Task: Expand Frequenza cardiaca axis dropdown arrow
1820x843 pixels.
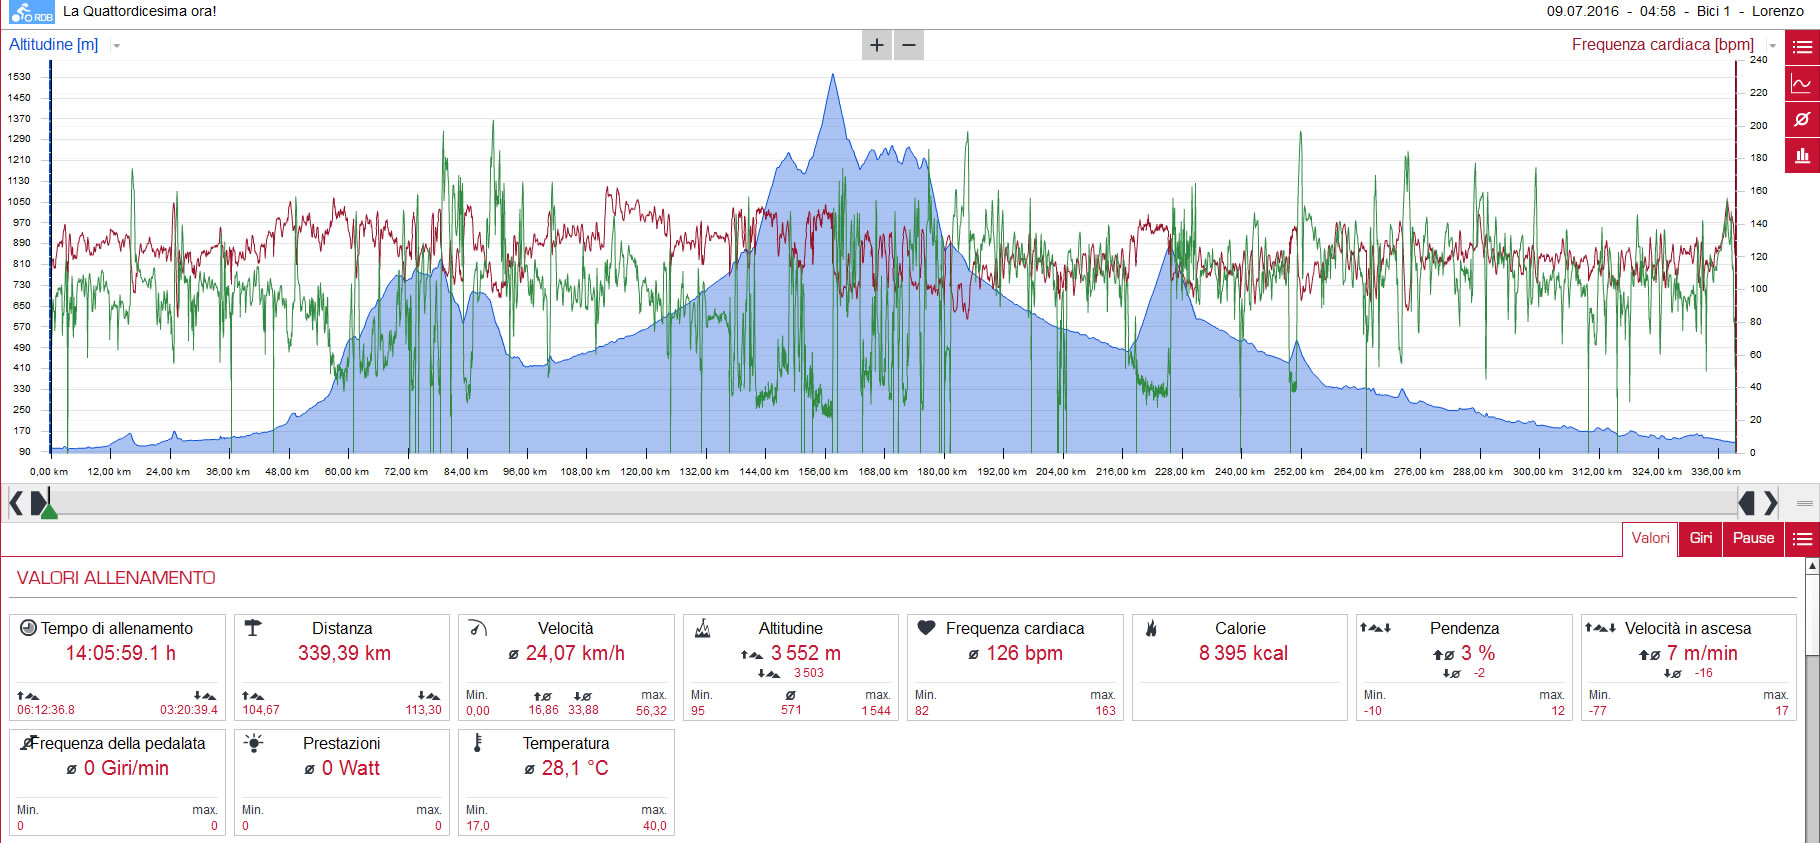Action: 1773,46
